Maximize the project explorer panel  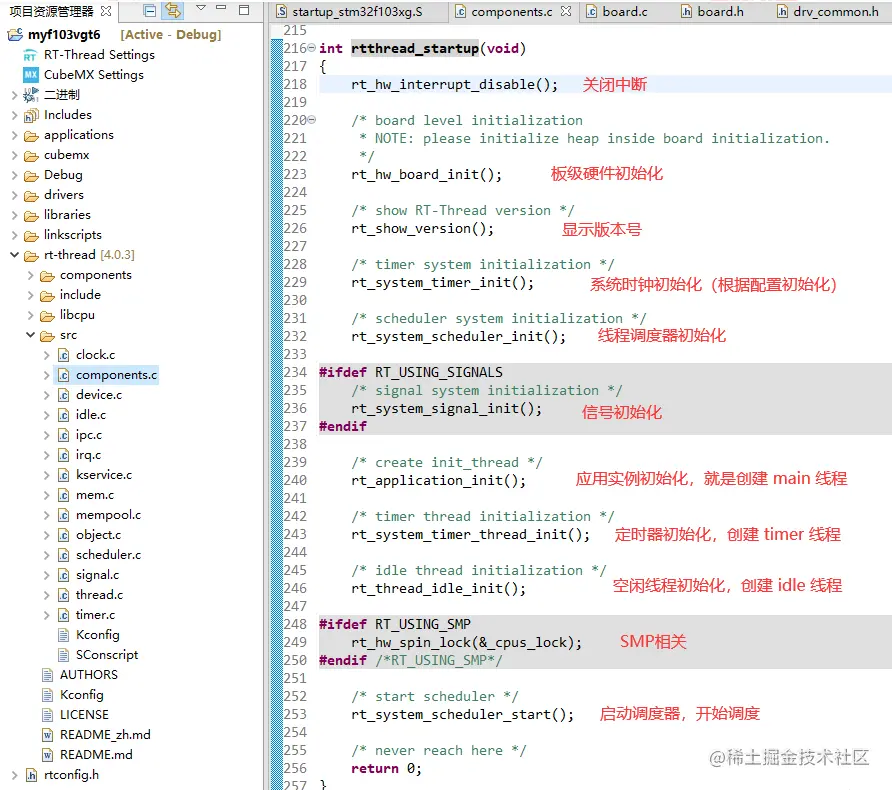(x=244, y=10)
